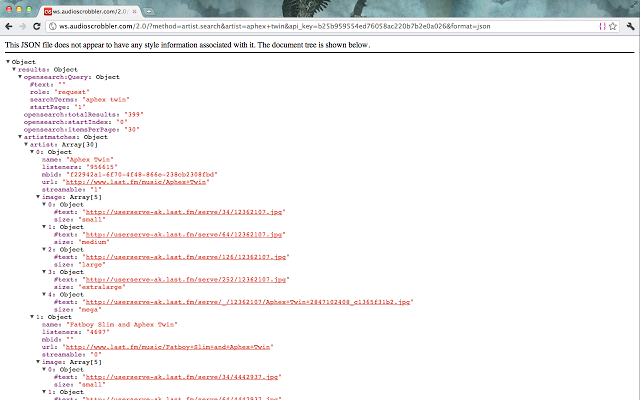Collapse the opensearch:Query node
Screen dimensions: 640x400
[x=20, y=77]
